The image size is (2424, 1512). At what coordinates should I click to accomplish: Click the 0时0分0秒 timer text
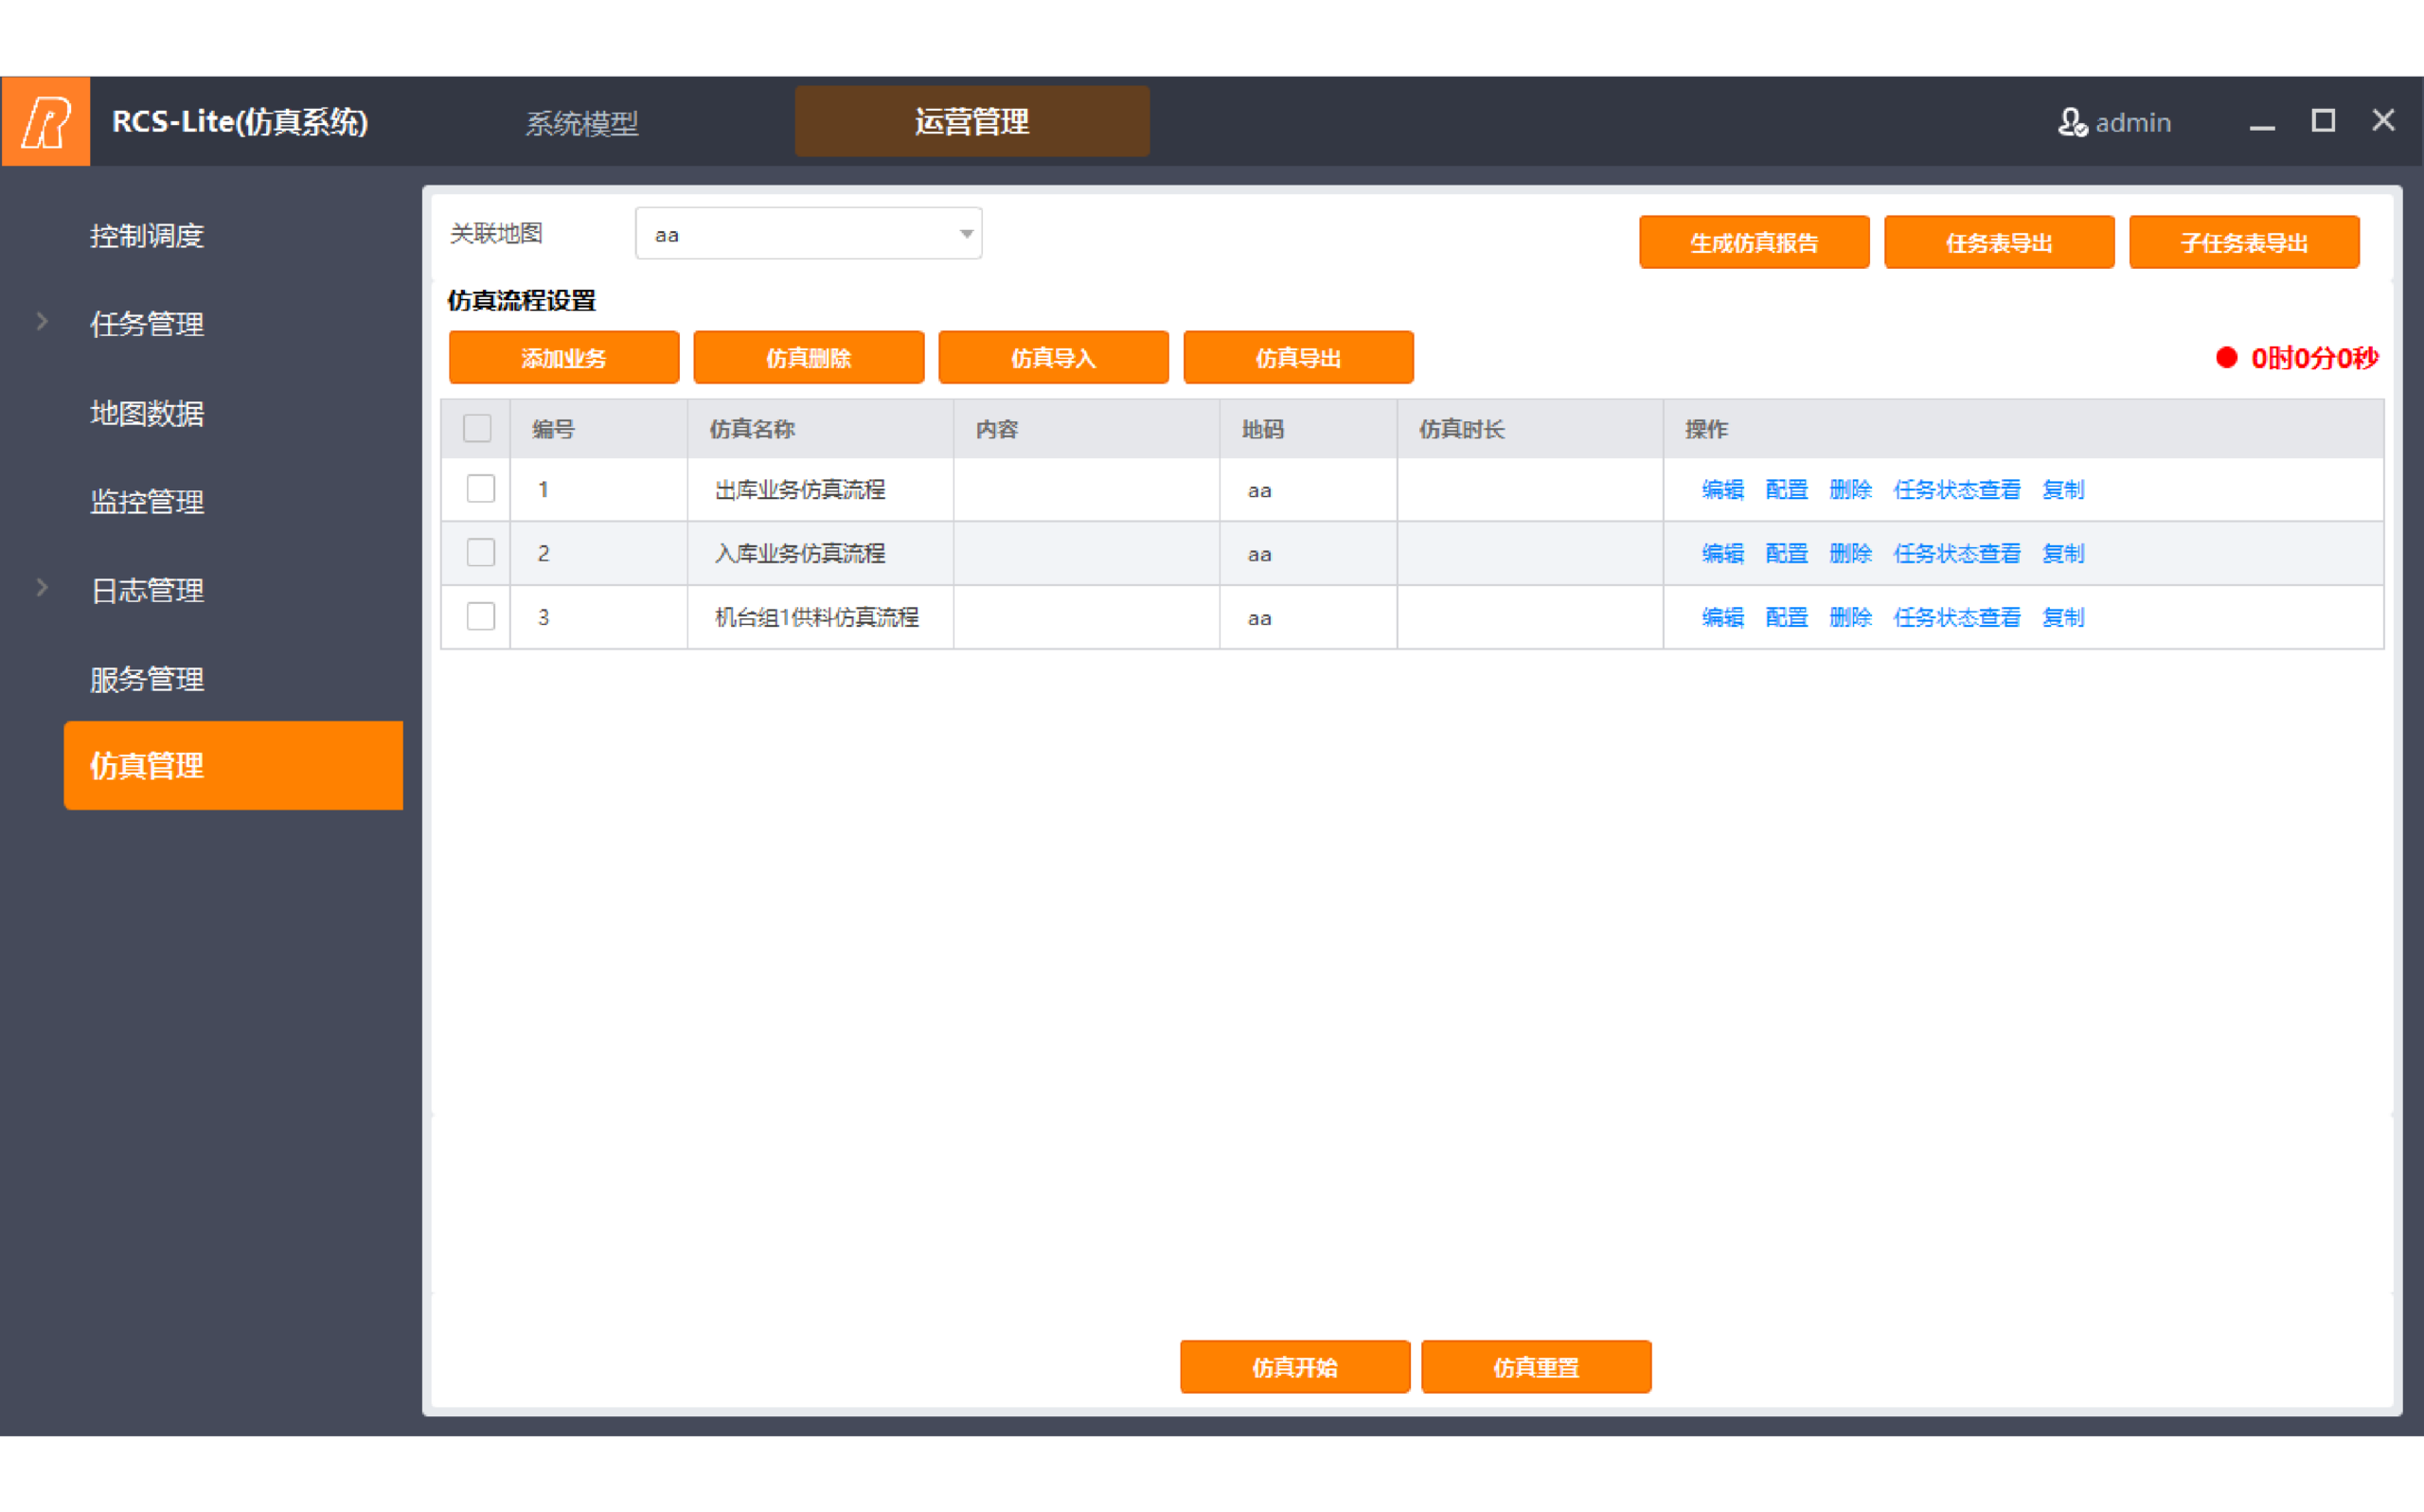click(2314, 358)
